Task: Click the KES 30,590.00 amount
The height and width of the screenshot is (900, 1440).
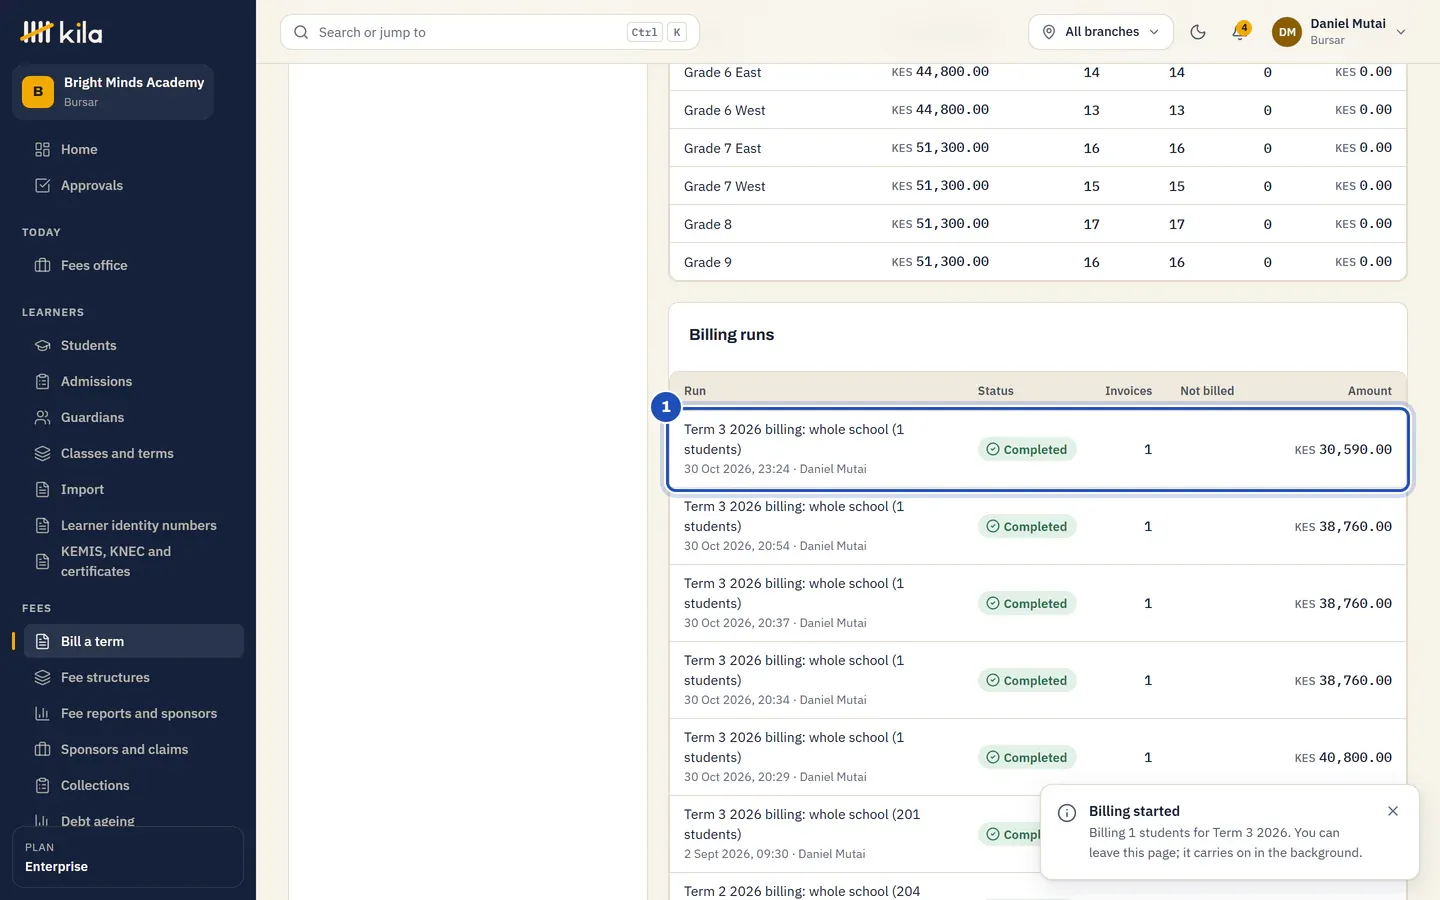Action: (1343, 449)
